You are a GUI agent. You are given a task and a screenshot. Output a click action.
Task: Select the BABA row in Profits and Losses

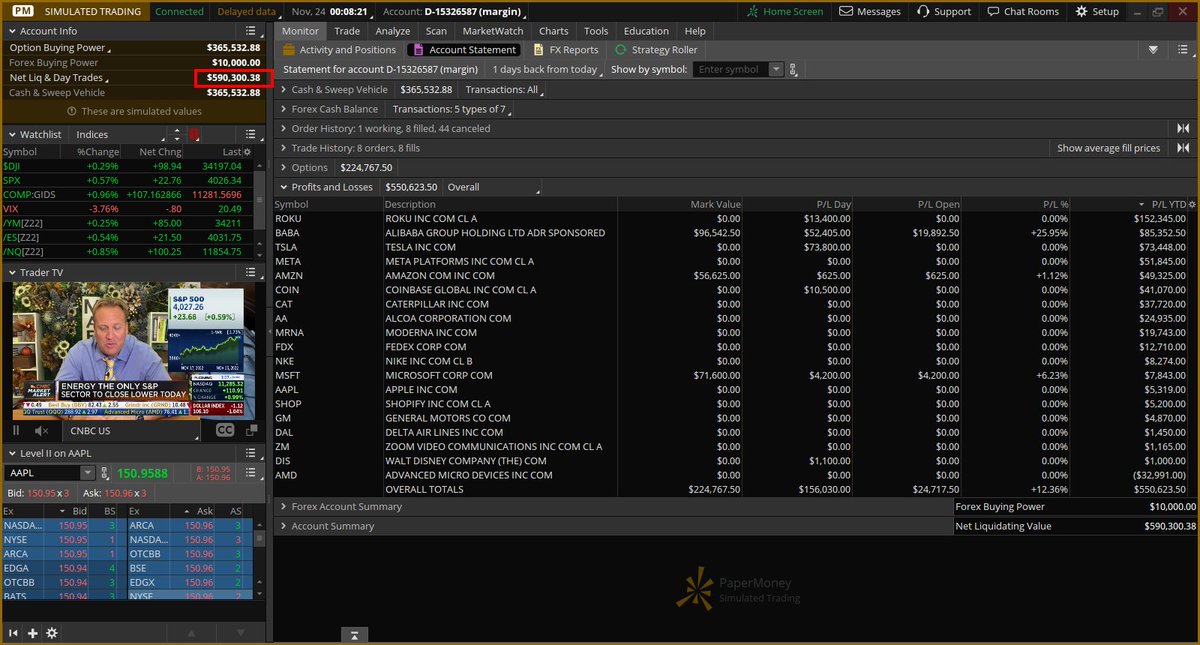click(x=736, y=233)
